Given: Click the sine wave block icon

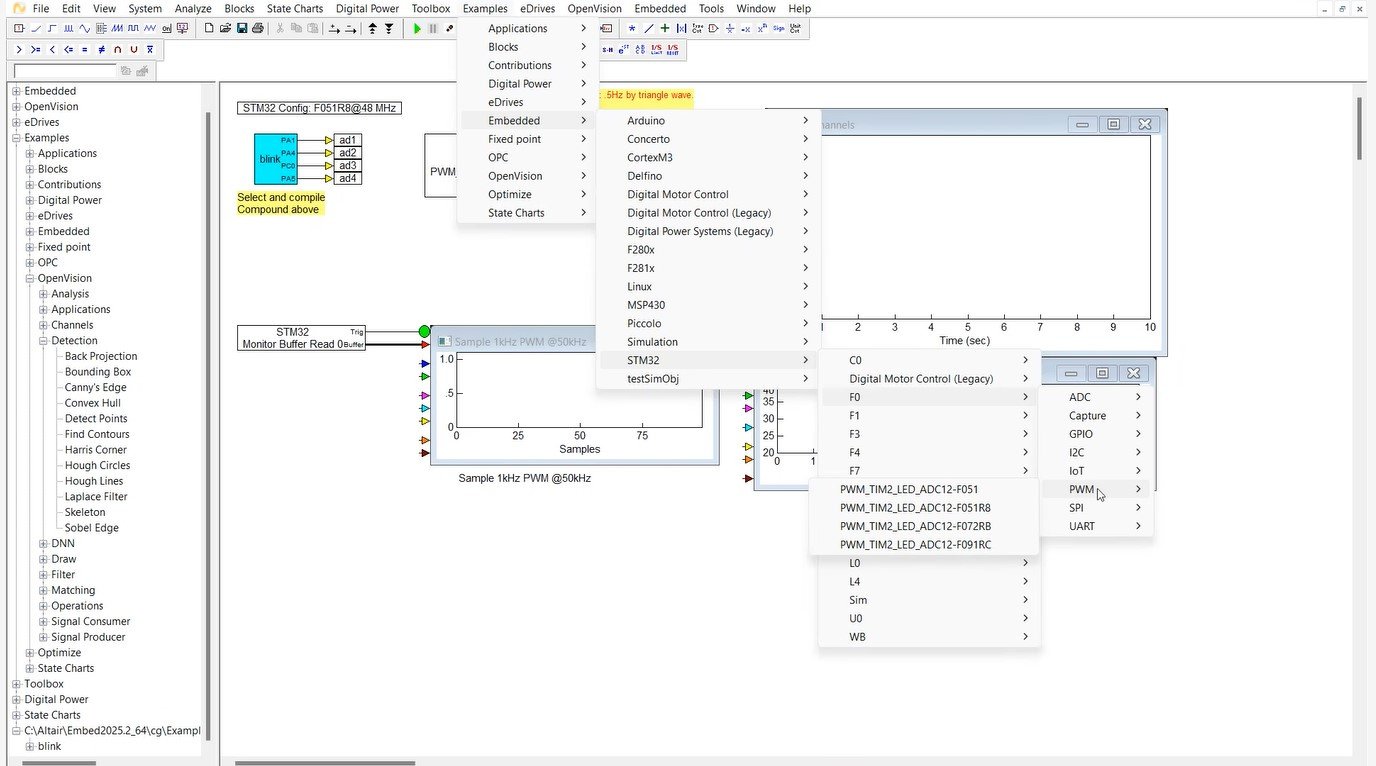Looking at the screenshot, I should coord(84,28).
